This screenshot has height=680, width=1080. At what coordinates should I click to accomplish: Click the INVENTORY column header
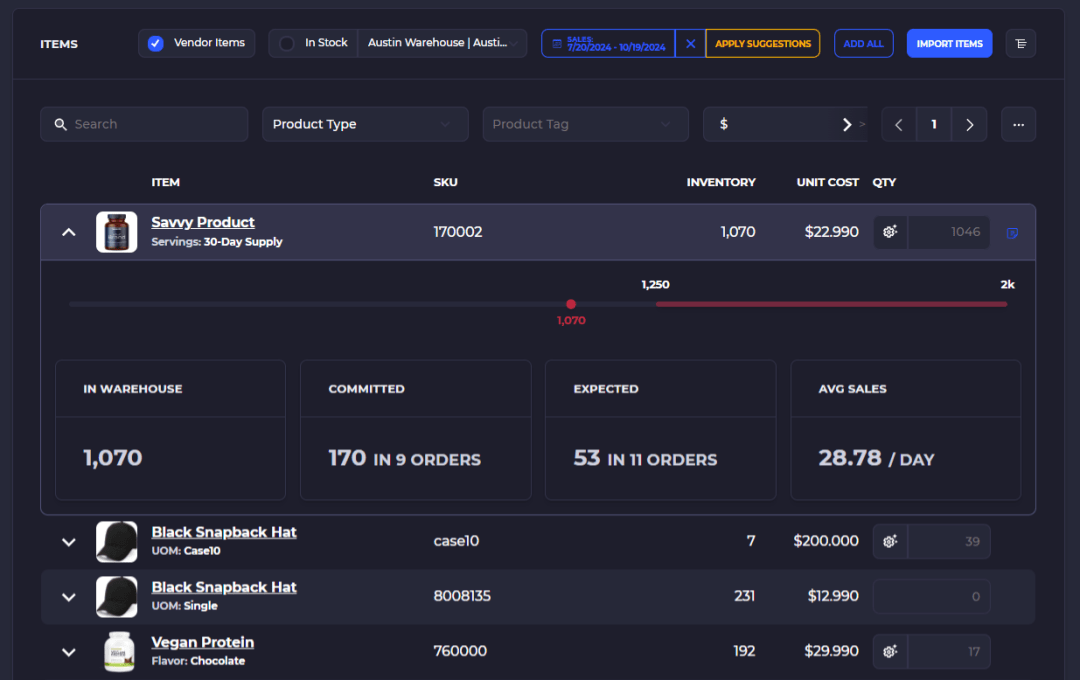coord(721,183)
